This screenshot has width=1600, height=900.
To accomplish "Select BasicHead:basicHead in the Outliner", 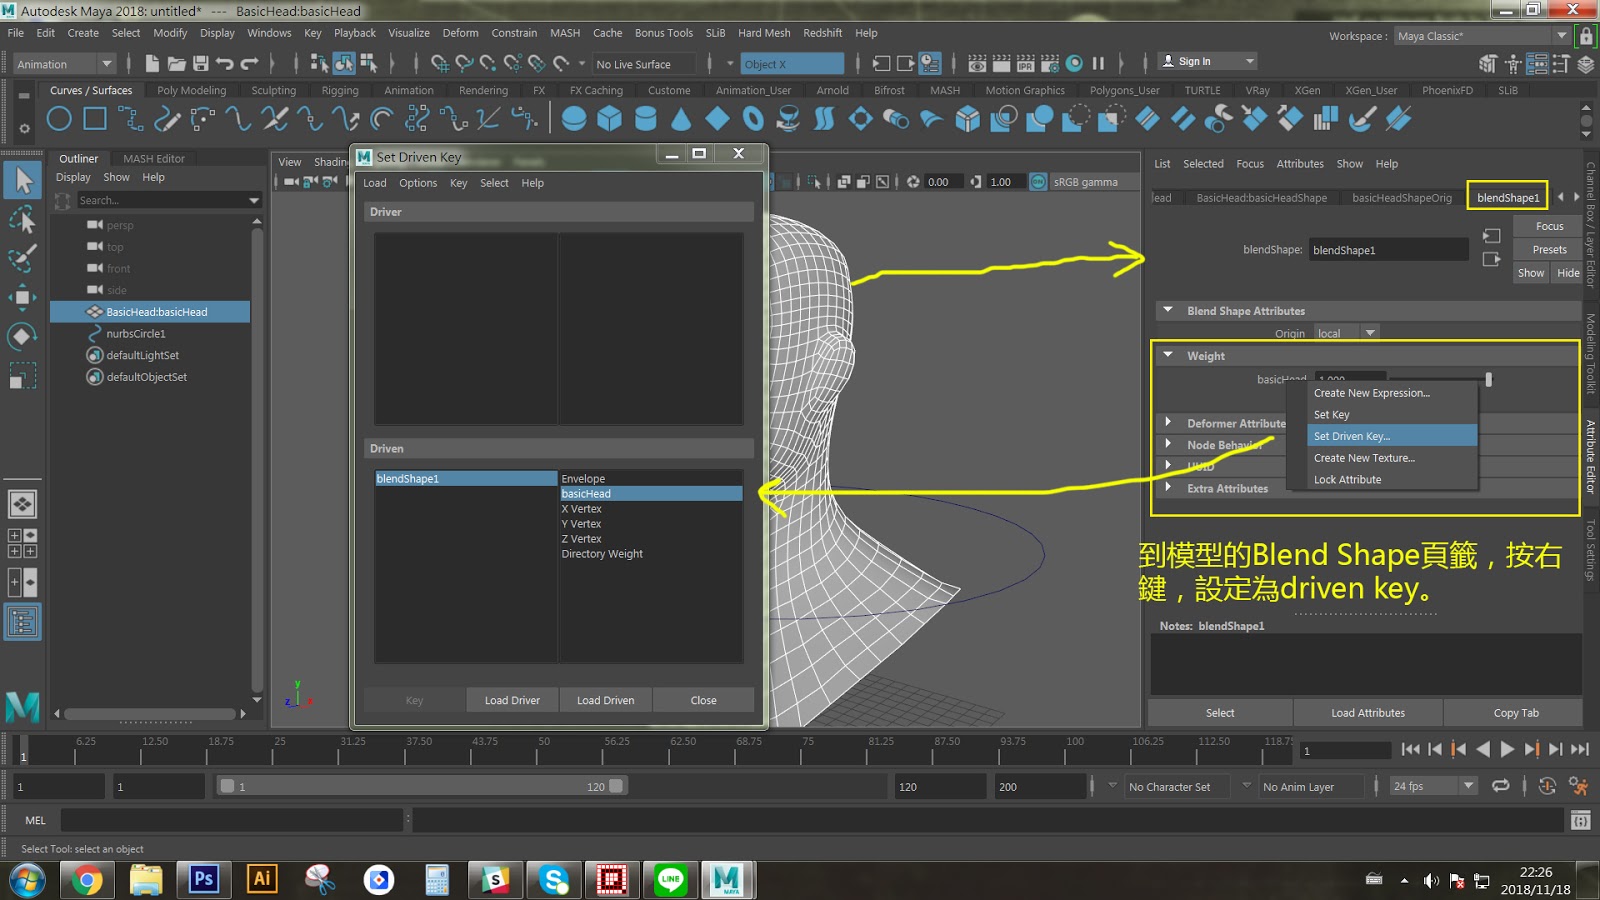I will 157,311.
